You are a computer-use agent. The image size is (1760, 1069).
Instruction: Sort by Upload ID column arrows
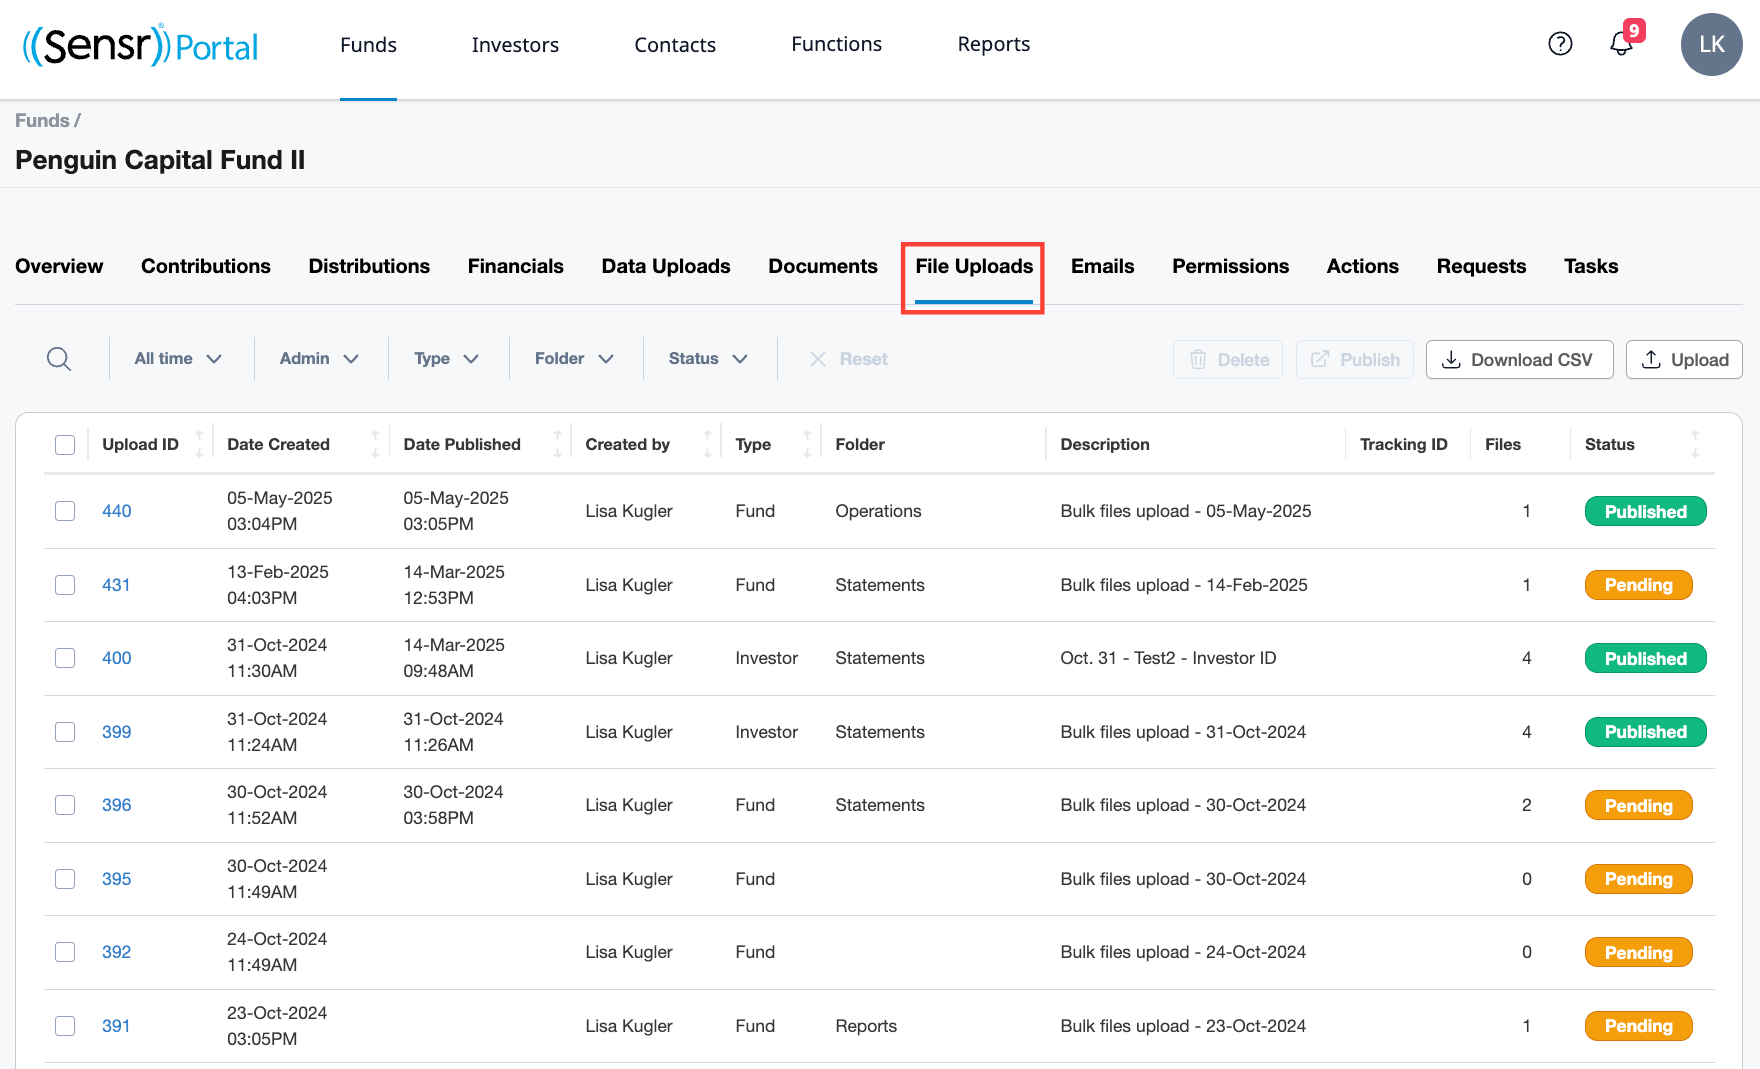199,444
